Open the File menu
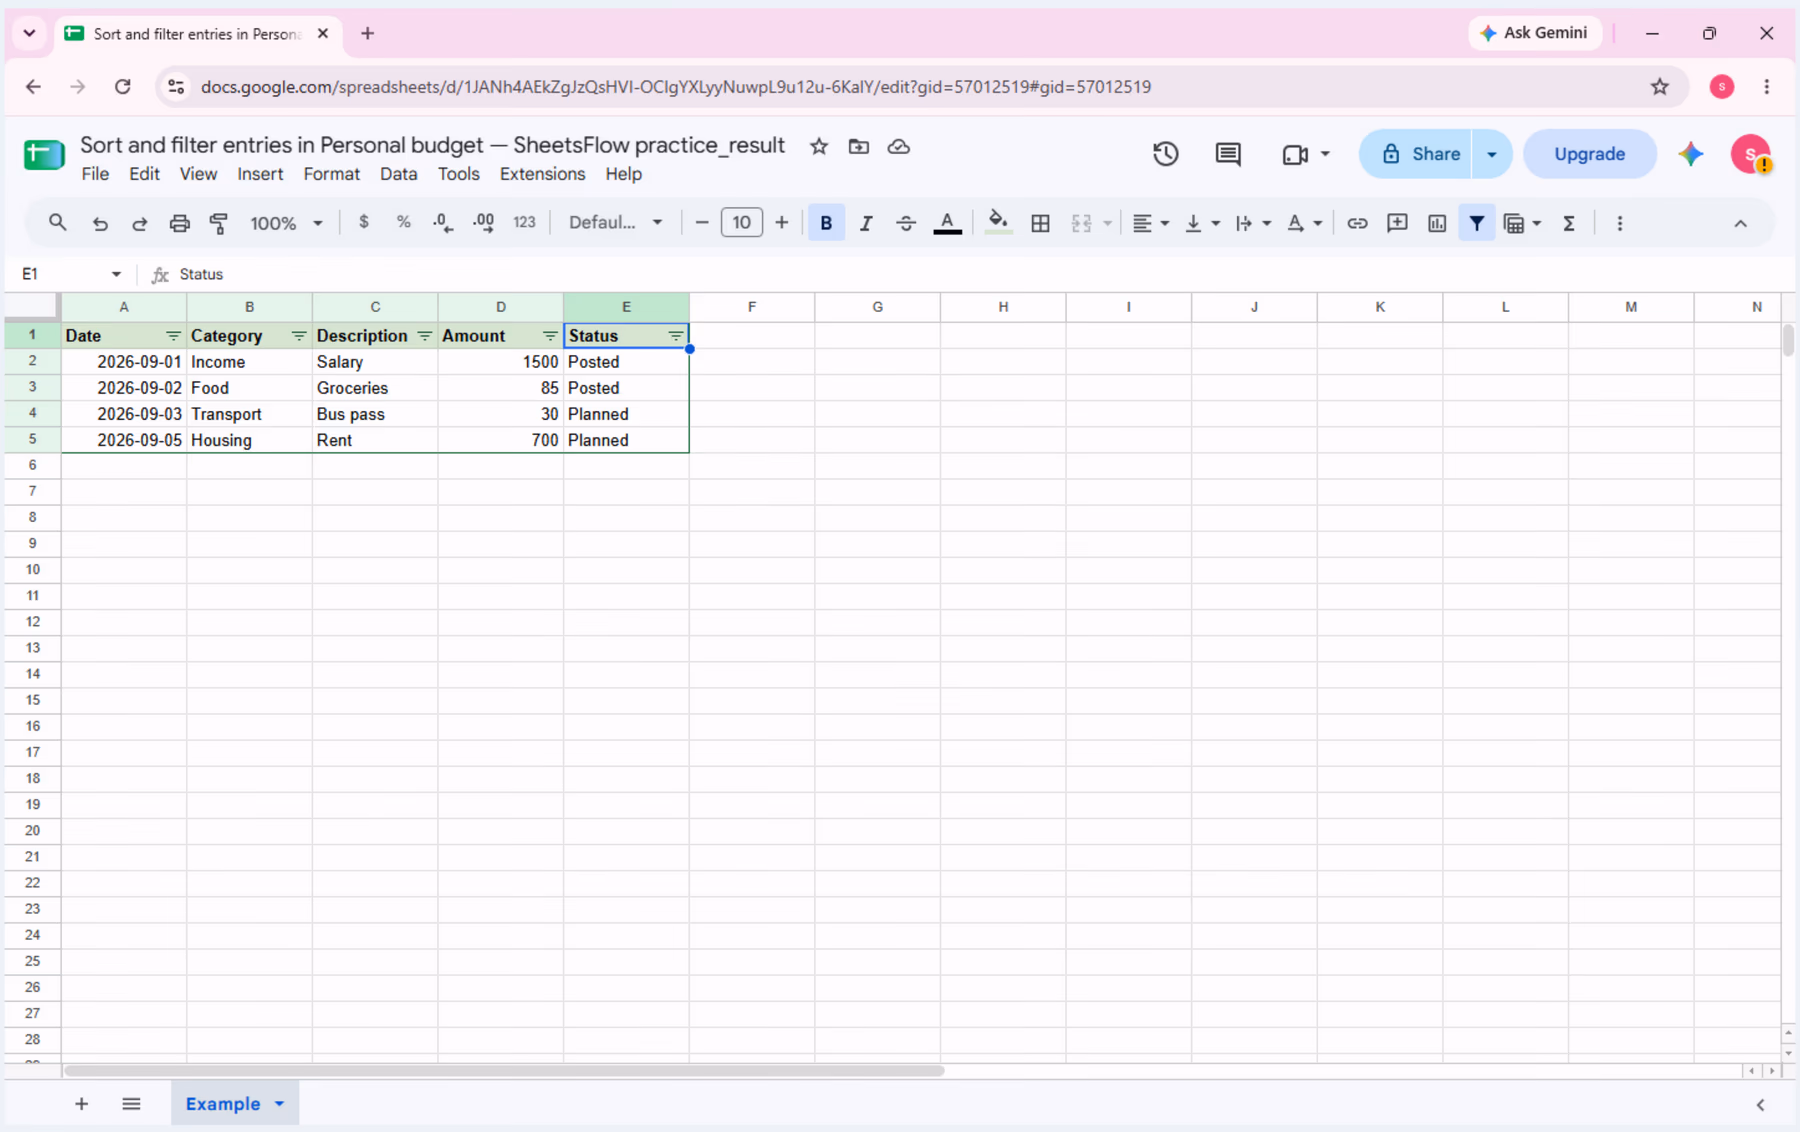Image resolution: width=1800 pixels, height=1132 pixels. tap(95, 174)
